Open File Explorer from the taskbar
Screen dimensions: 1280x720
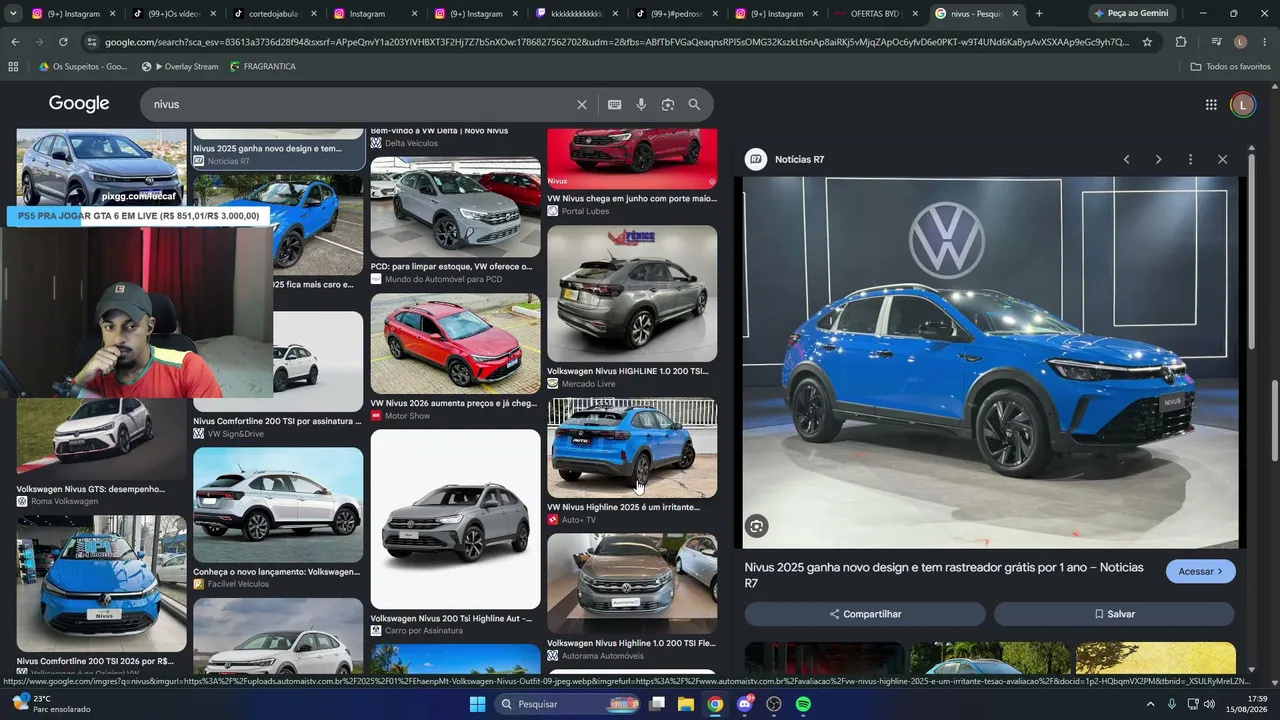(686, 704)
